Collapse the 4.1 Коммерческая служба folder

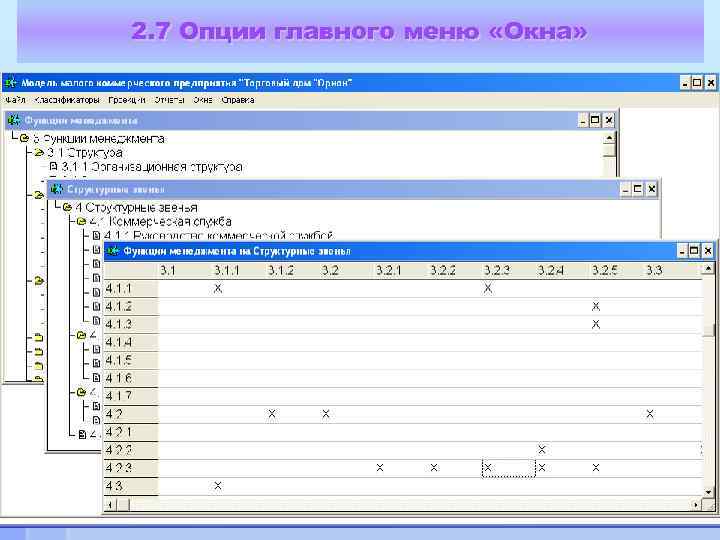pos(82,221)
